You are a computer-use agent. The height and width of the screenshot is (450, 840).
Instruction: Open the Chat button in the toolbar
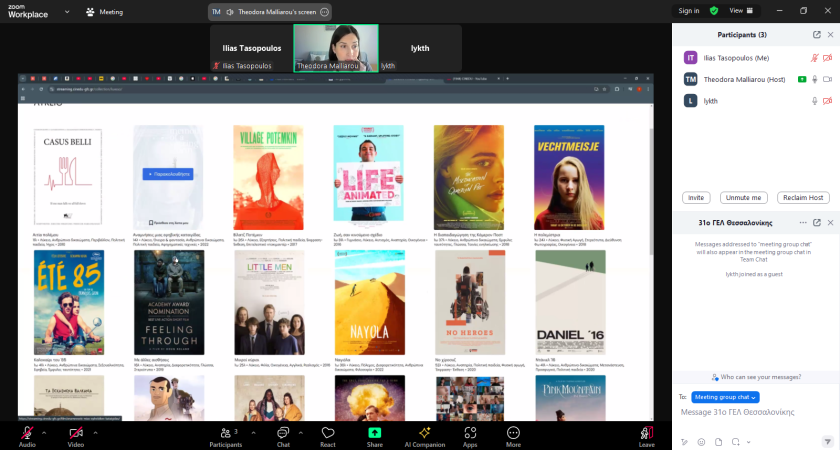click(x=283, y=437)
